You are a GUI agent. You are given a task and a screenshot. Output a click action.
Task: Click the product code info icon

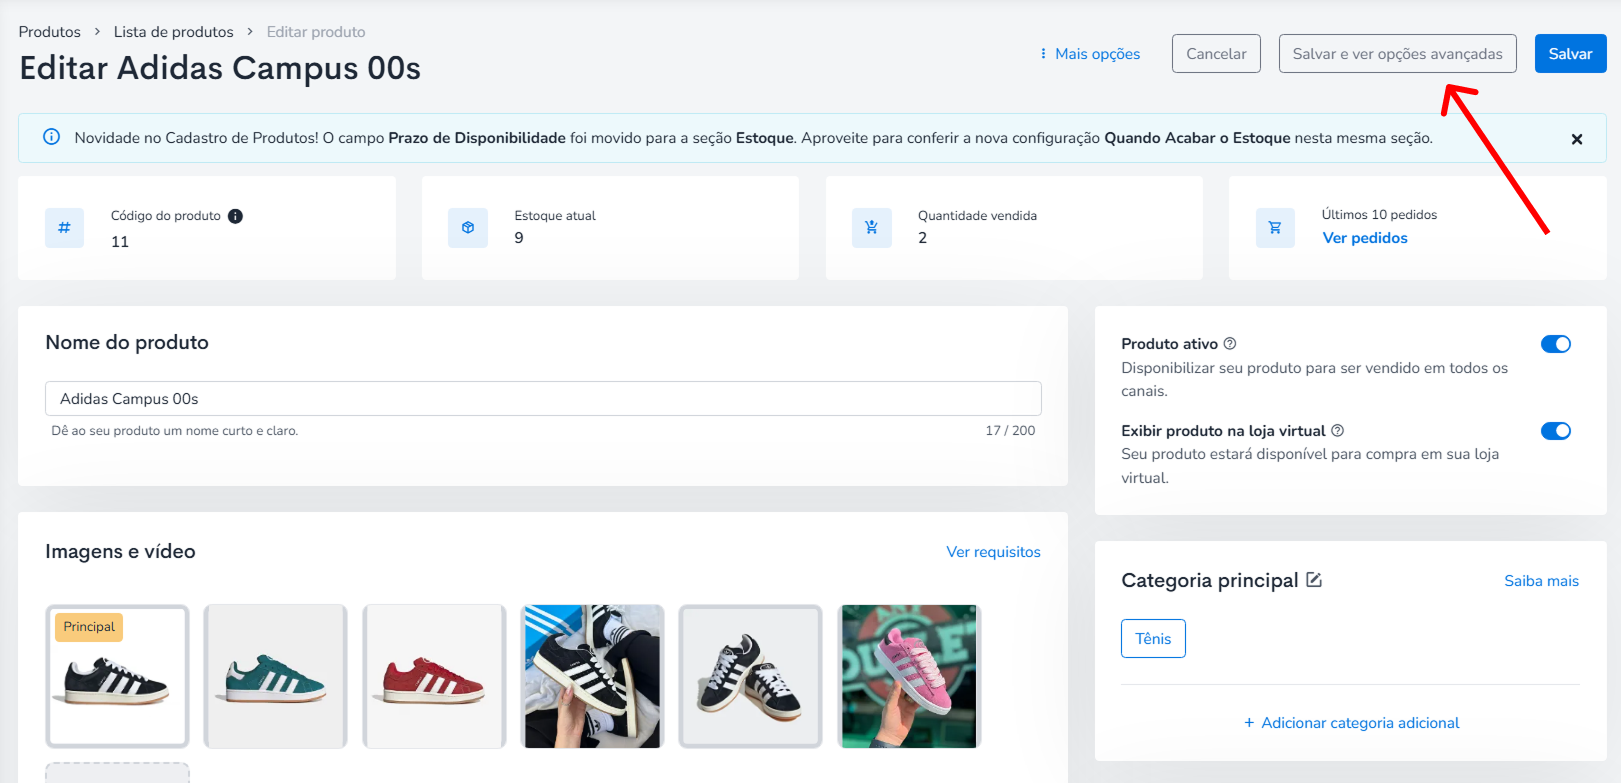235,216
